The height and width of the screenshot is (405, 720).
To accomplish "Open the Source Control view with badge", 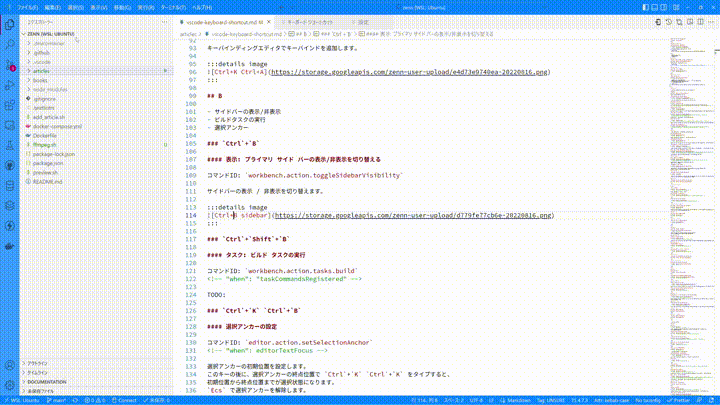I will [x=10, y=65].
